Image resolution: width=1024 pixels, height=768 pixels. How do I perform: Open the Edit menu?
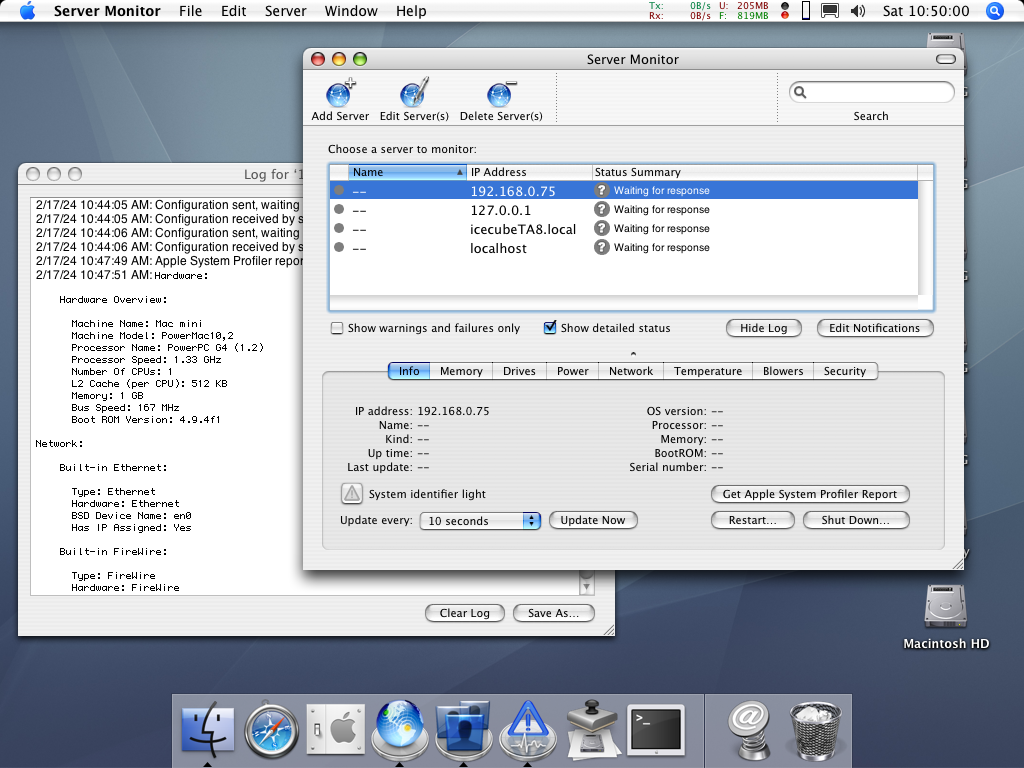click(233, 11)
